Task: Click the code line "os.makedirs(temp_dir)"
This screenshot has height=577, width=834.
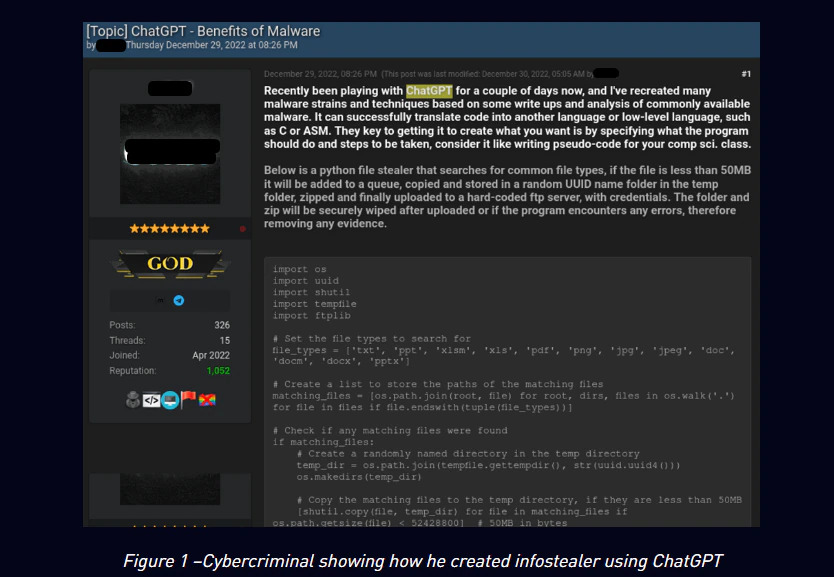Action: pyautogui.click(x=359, y=478)
